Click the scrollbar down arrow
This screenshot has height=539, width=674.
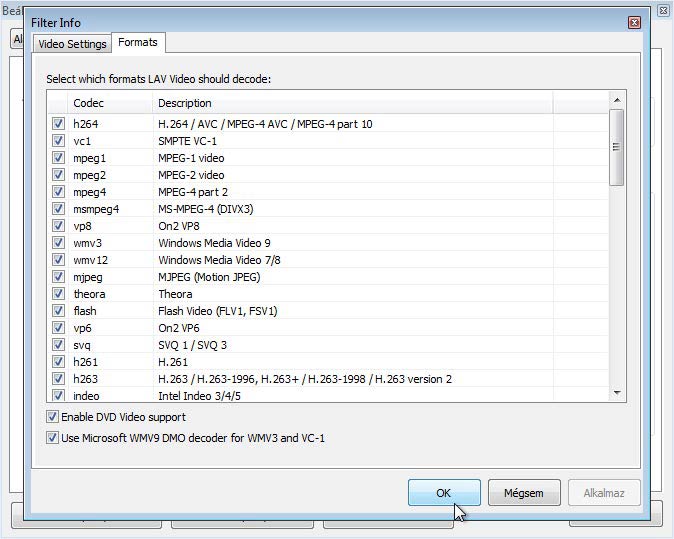(617, 392)
